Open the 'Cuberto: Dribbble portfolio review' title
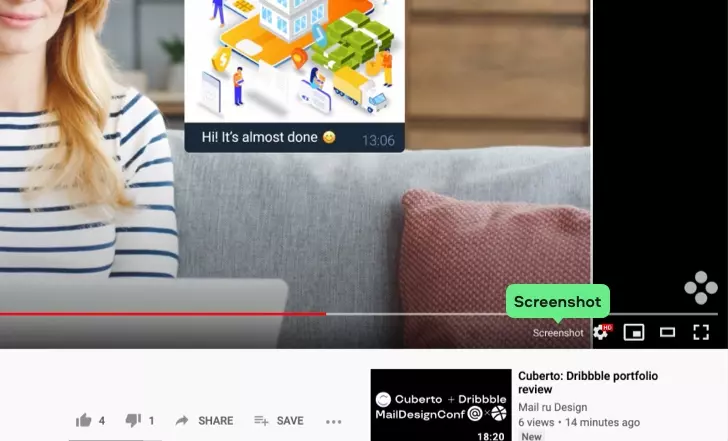The image size is (728, 441). [x=588, y=383]
